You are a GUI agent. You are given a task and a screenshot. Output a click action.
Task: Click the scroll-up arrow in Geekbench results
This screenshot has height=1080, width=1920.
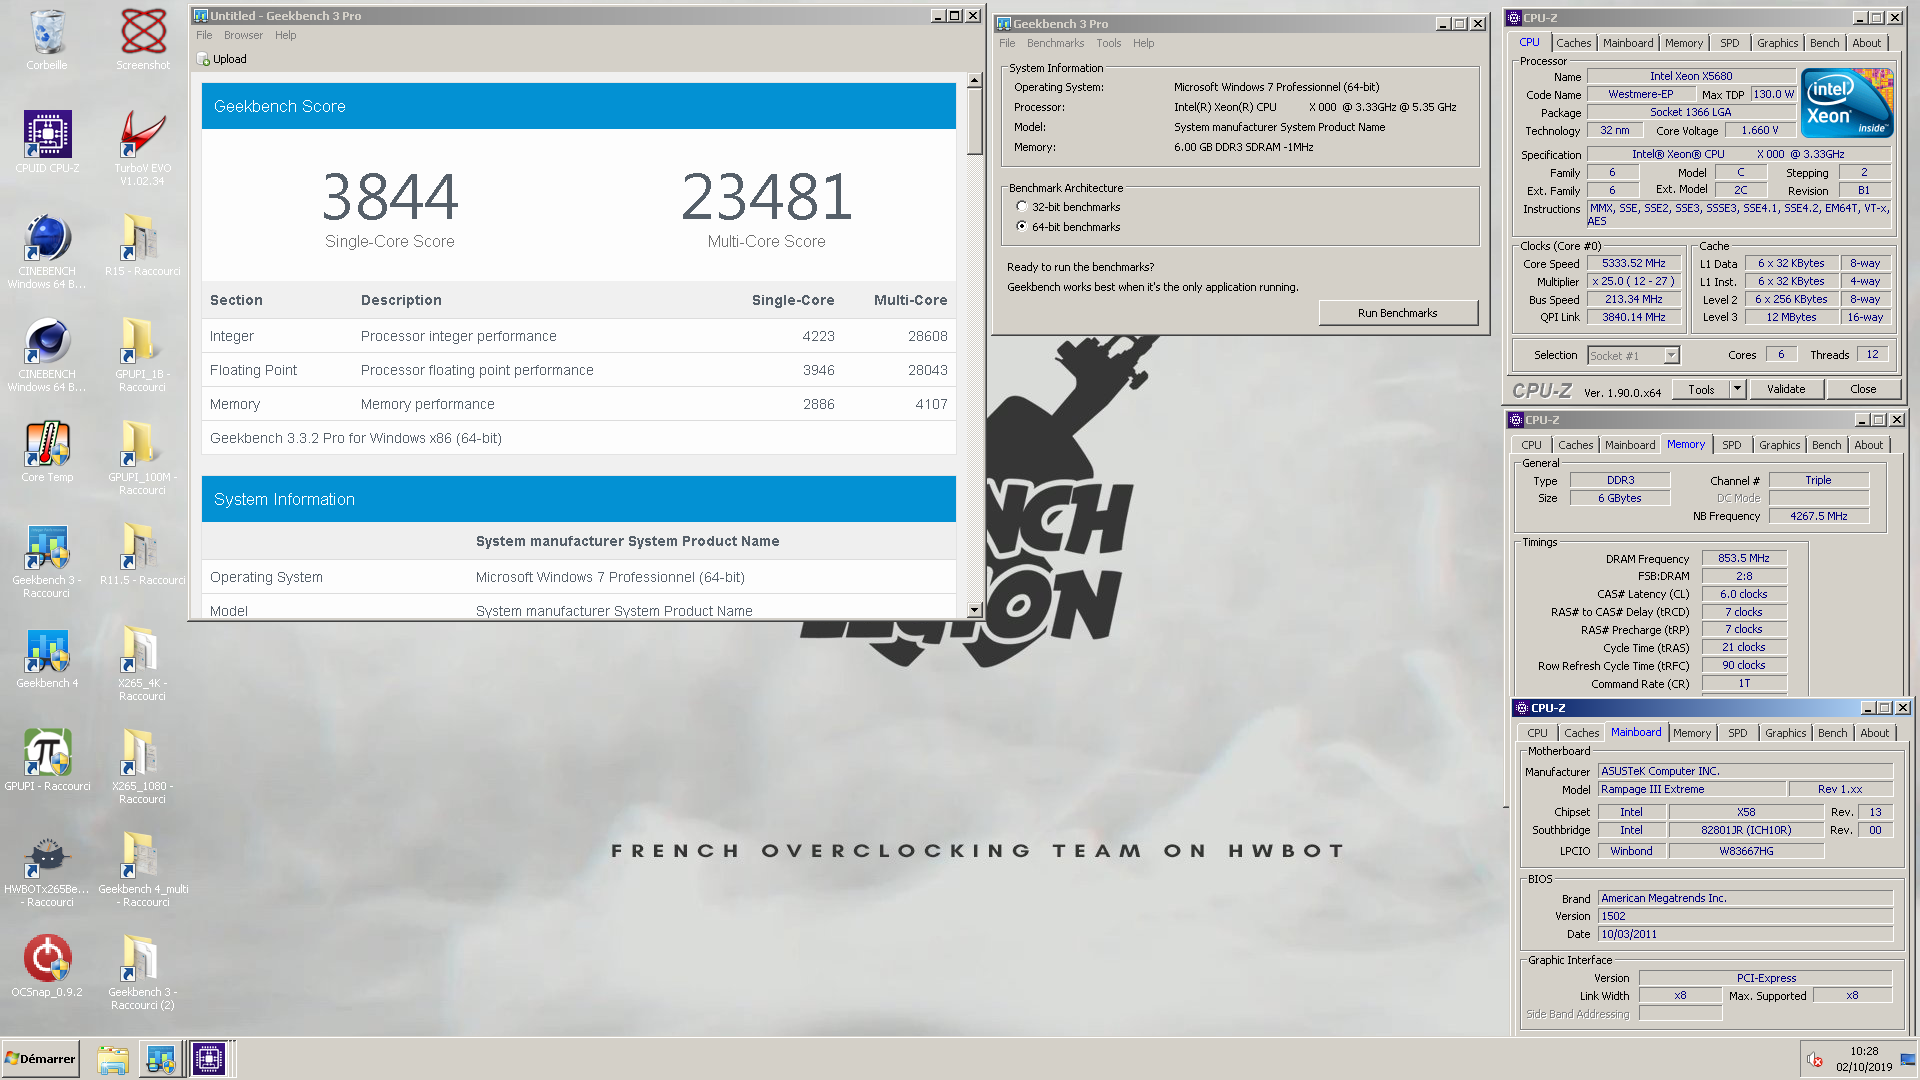974,80
